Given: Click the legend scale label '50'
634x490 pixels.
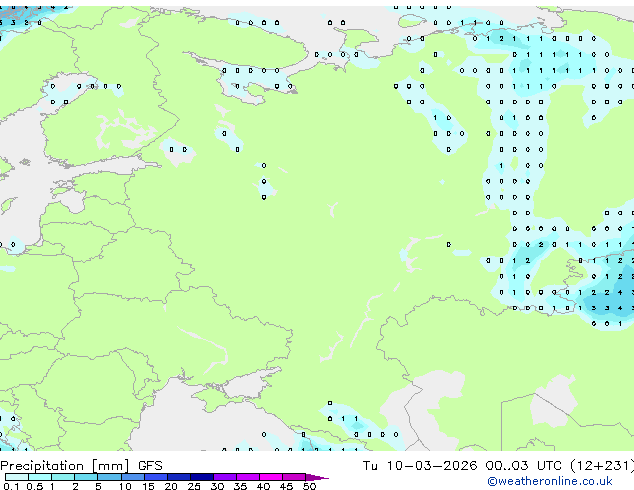Looking at the screenshot, I should pyautogui.click(x=309, y=486).
